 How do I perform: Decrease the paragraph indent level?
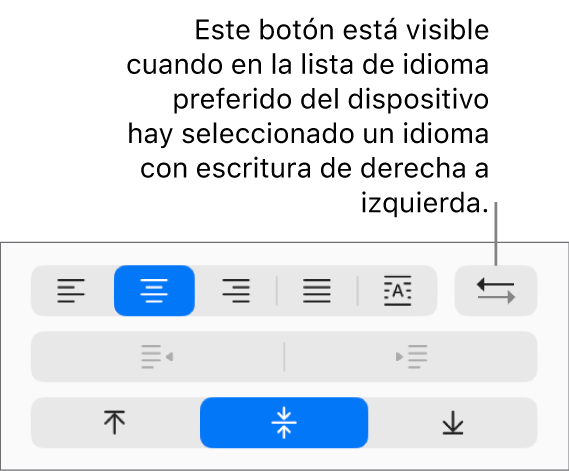click(x=157, y=357)
